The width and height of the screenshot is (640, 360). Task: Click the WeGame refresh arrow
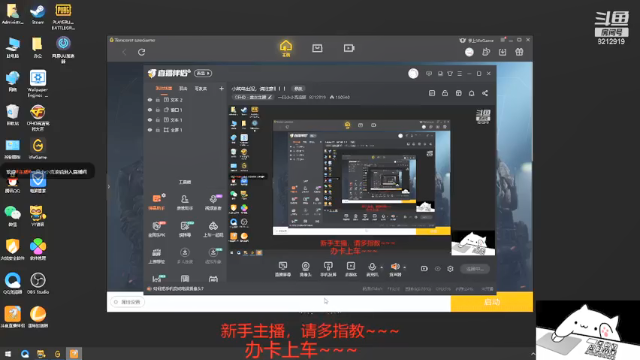click(x=142, y=52)
